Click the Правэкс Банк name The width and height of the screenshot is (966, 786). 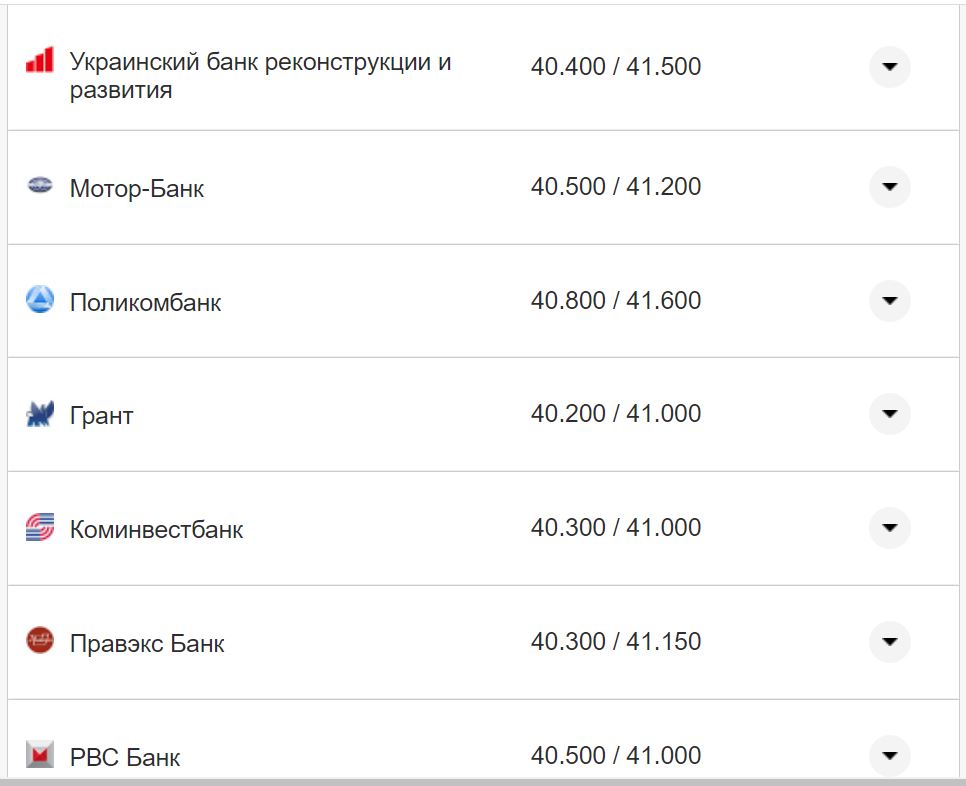click(147, 643)
